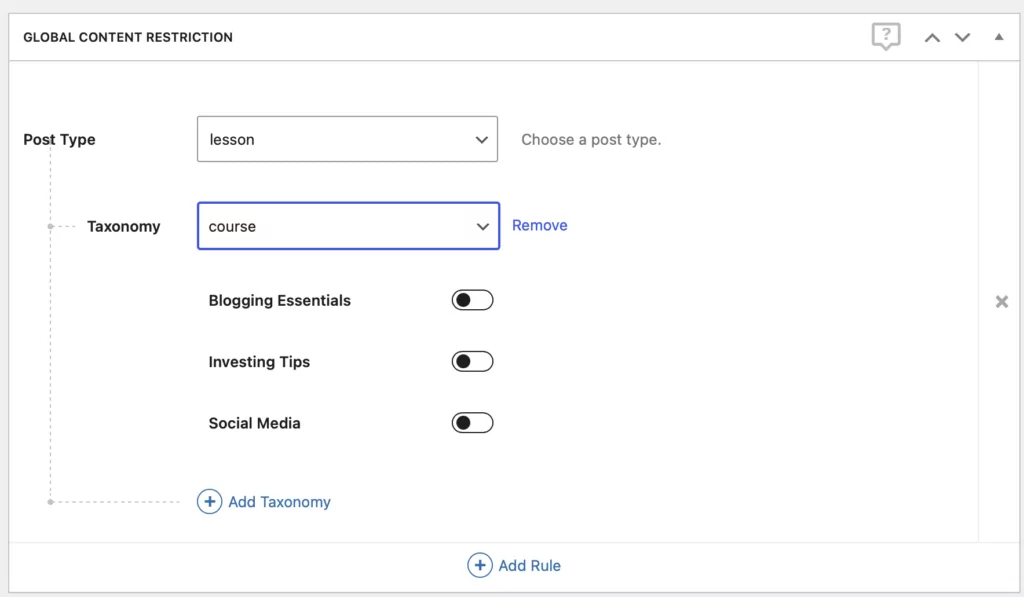1024x597 pixels.
Task: Move panel down with down chevron
Action: (x=962, y=37)
